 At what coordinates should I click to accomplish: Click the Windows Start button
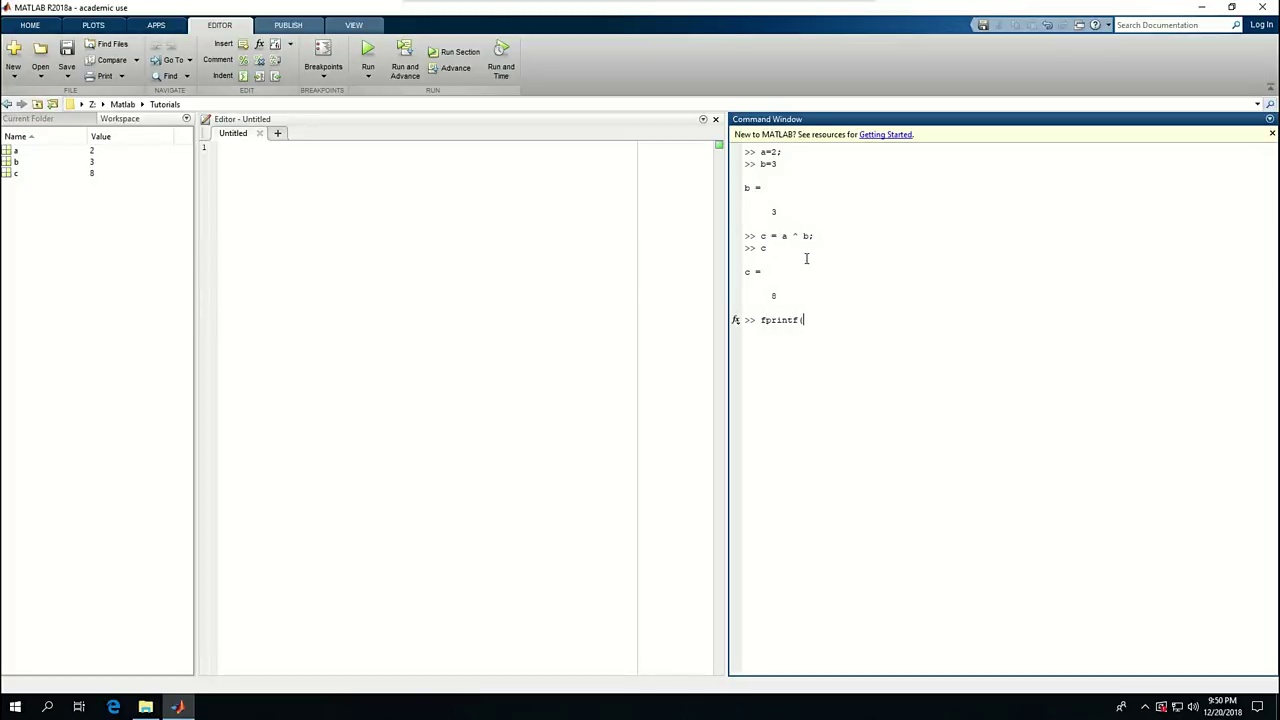pyautogui.click(x=15, y=707)
